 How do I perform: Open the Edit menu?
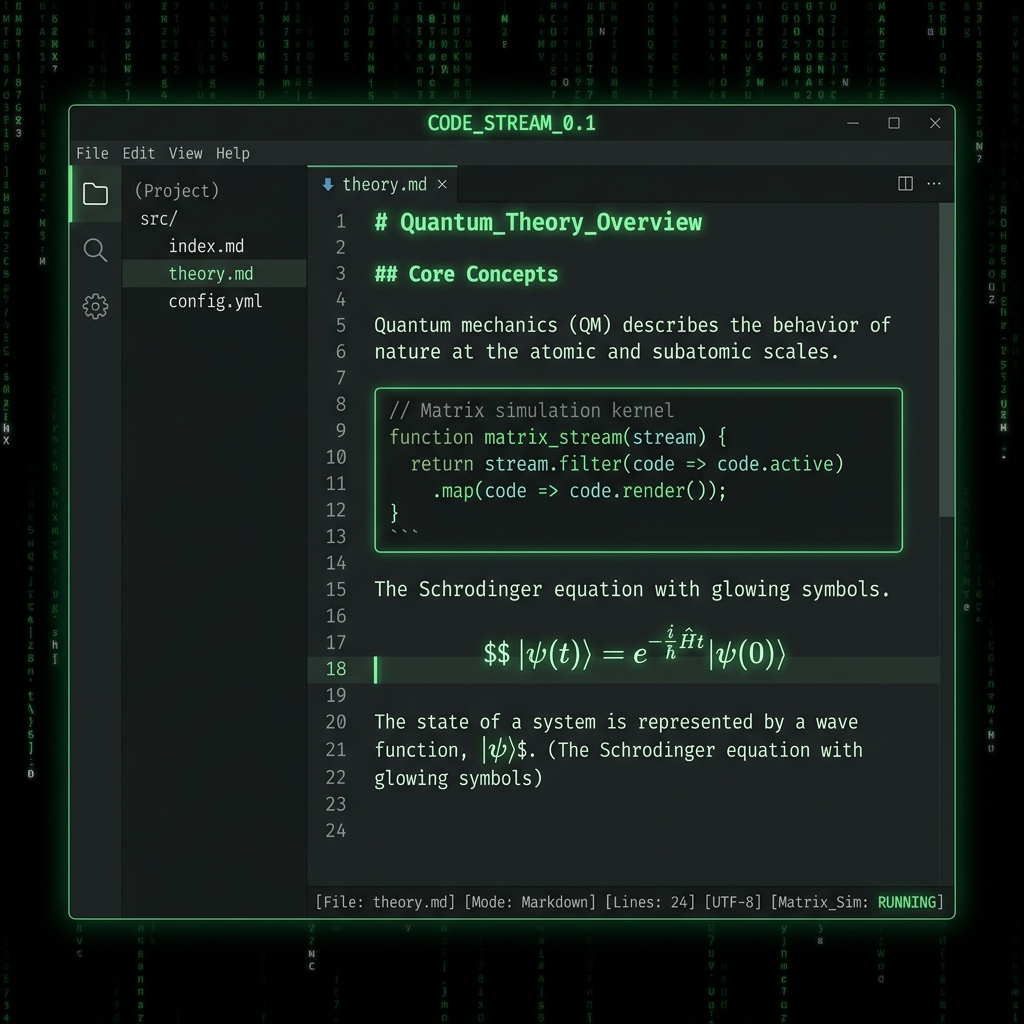138,153
